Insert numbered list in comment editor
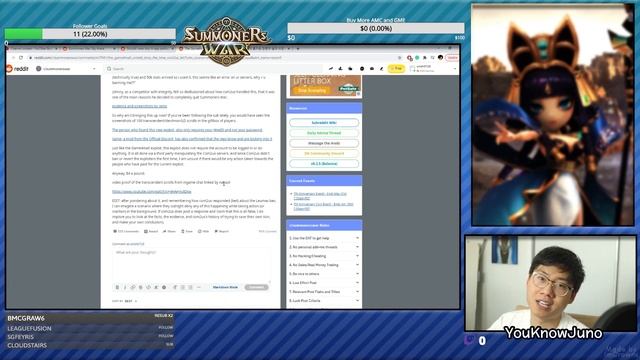Screen dimensions: 640x360 coord(190,287)
